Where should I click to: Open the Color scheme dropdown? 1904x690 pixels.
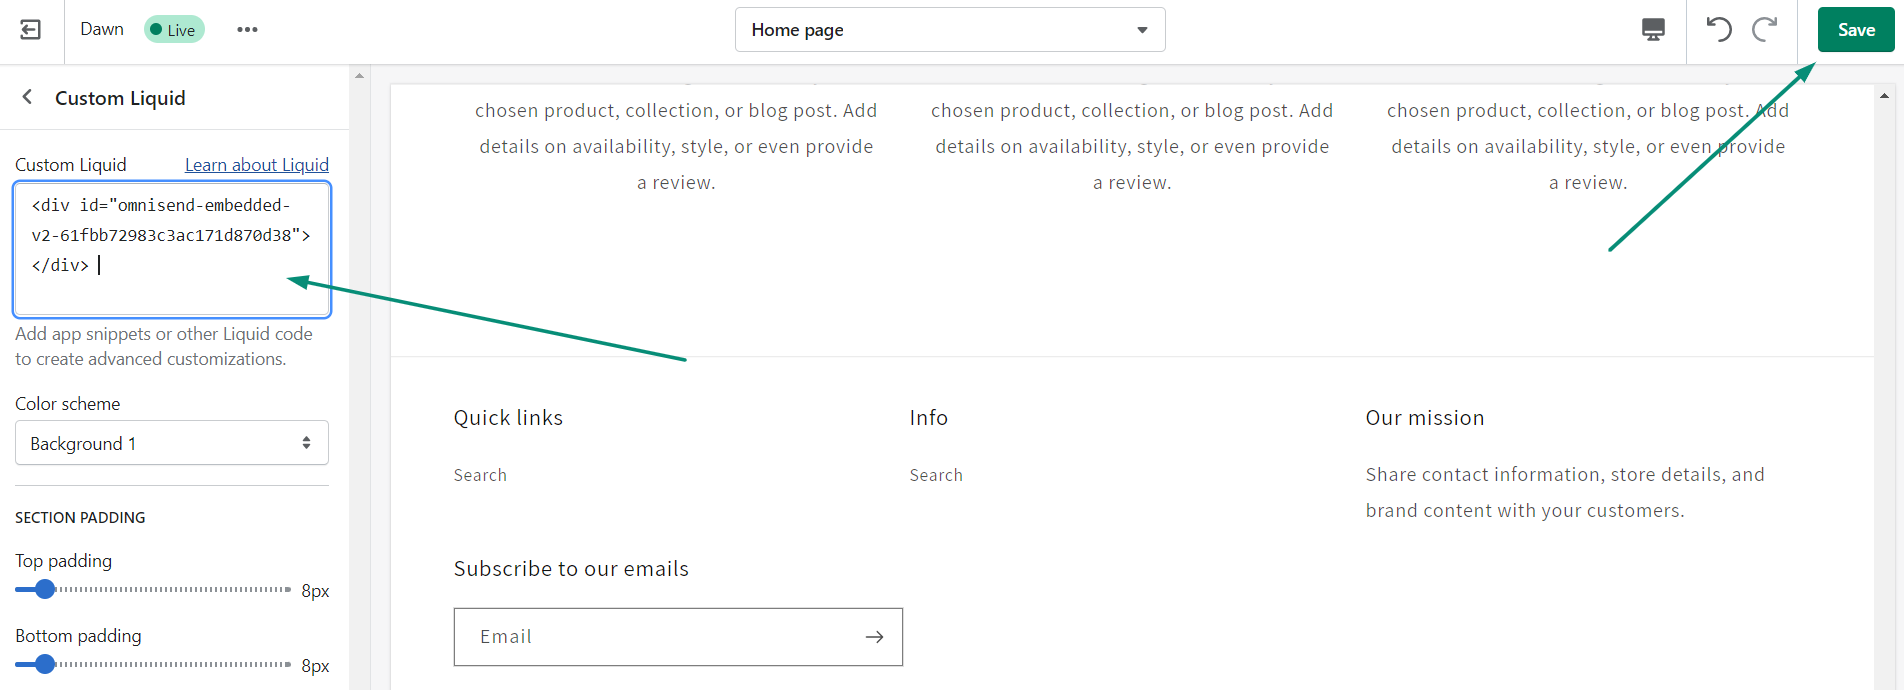click(171, 442)
